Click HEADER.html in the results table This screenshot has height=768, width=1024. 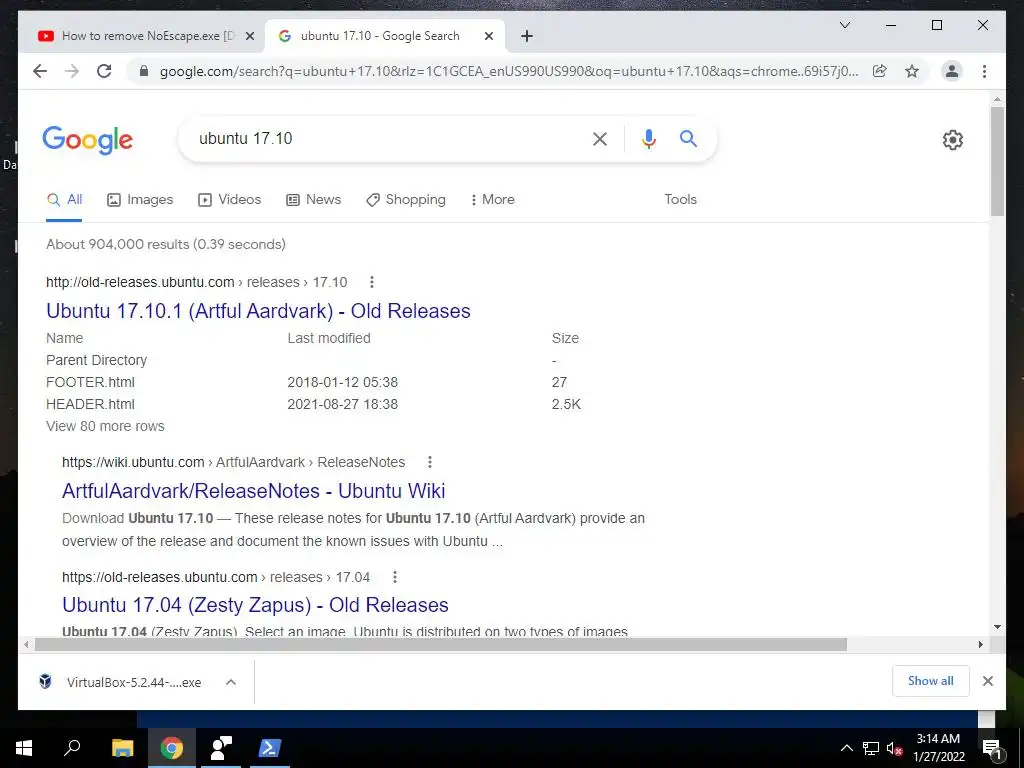[90, 405]
